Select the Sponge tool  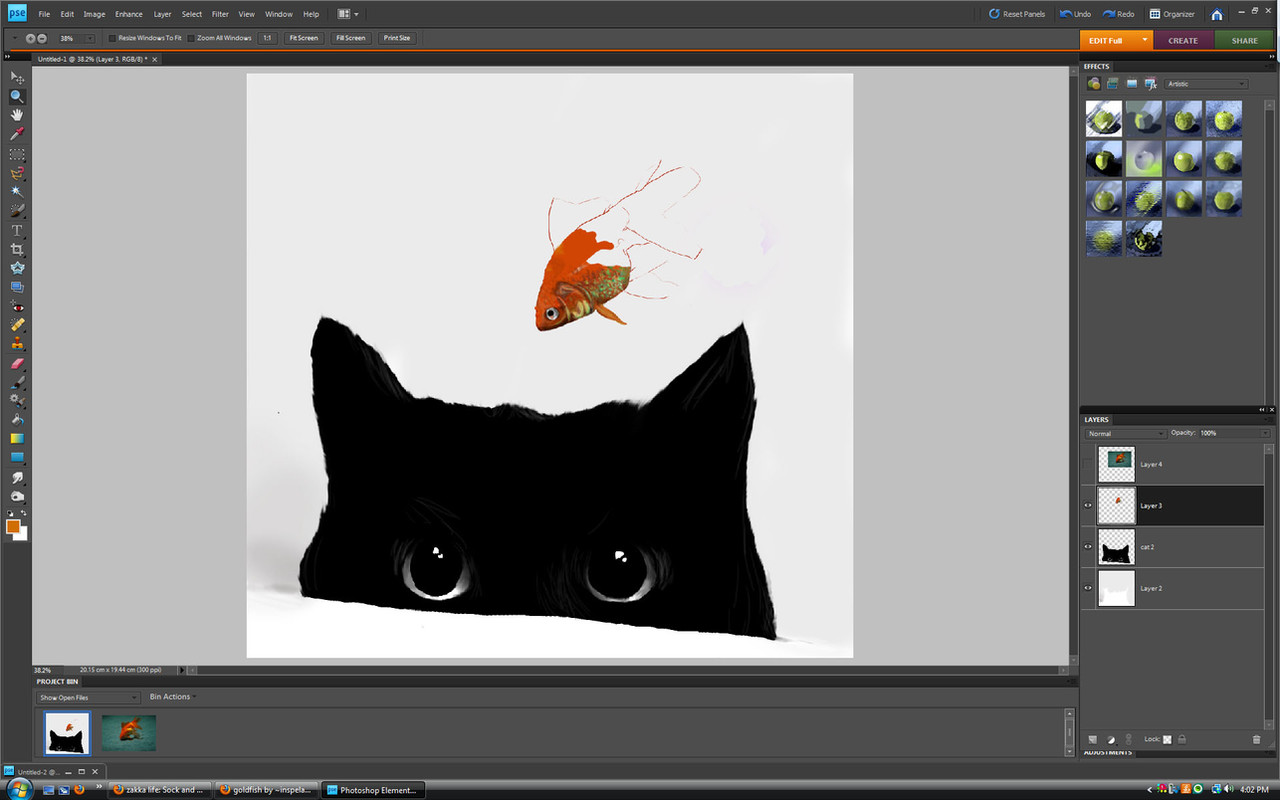pos(17,497)
